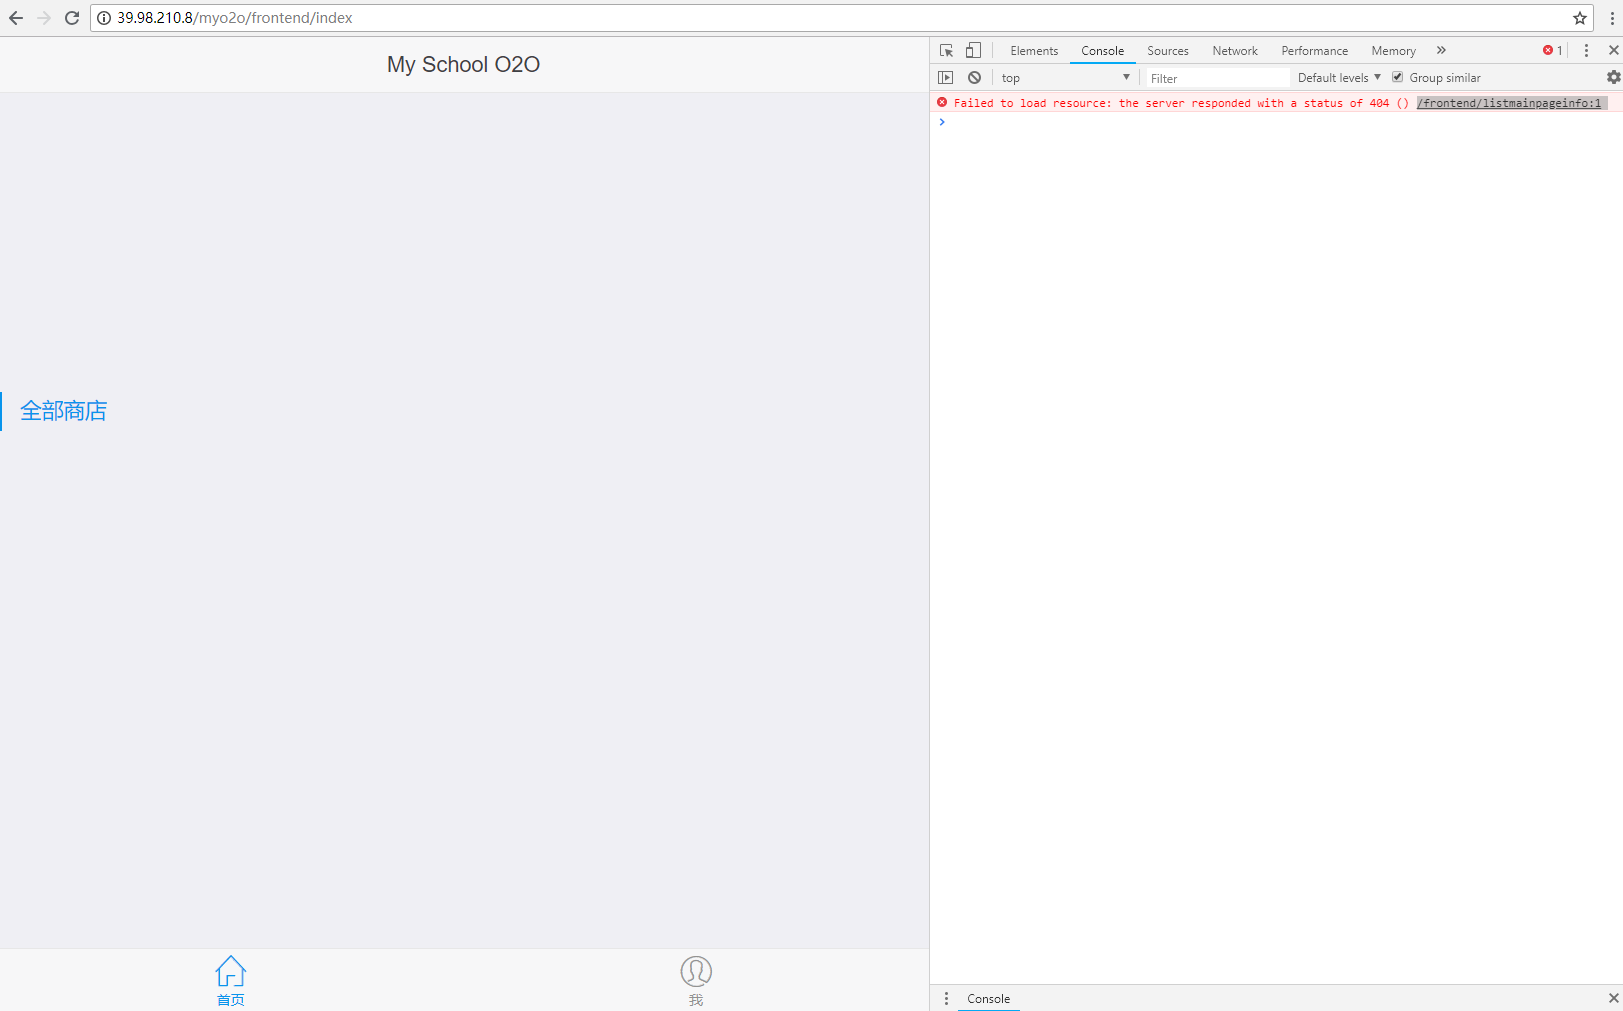Select the Console tab

(1102, 51)
